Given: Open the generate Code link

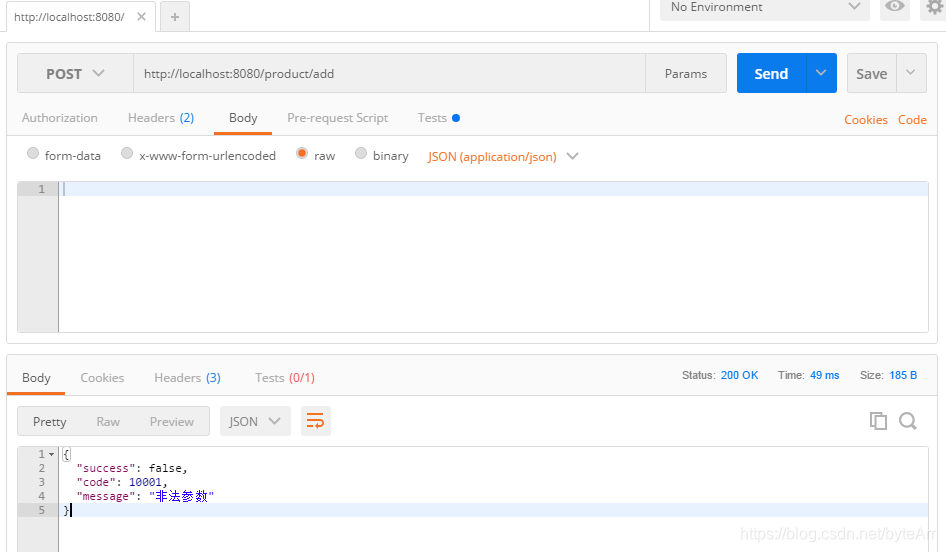Looking at the screenshot, I should point(912,119).
